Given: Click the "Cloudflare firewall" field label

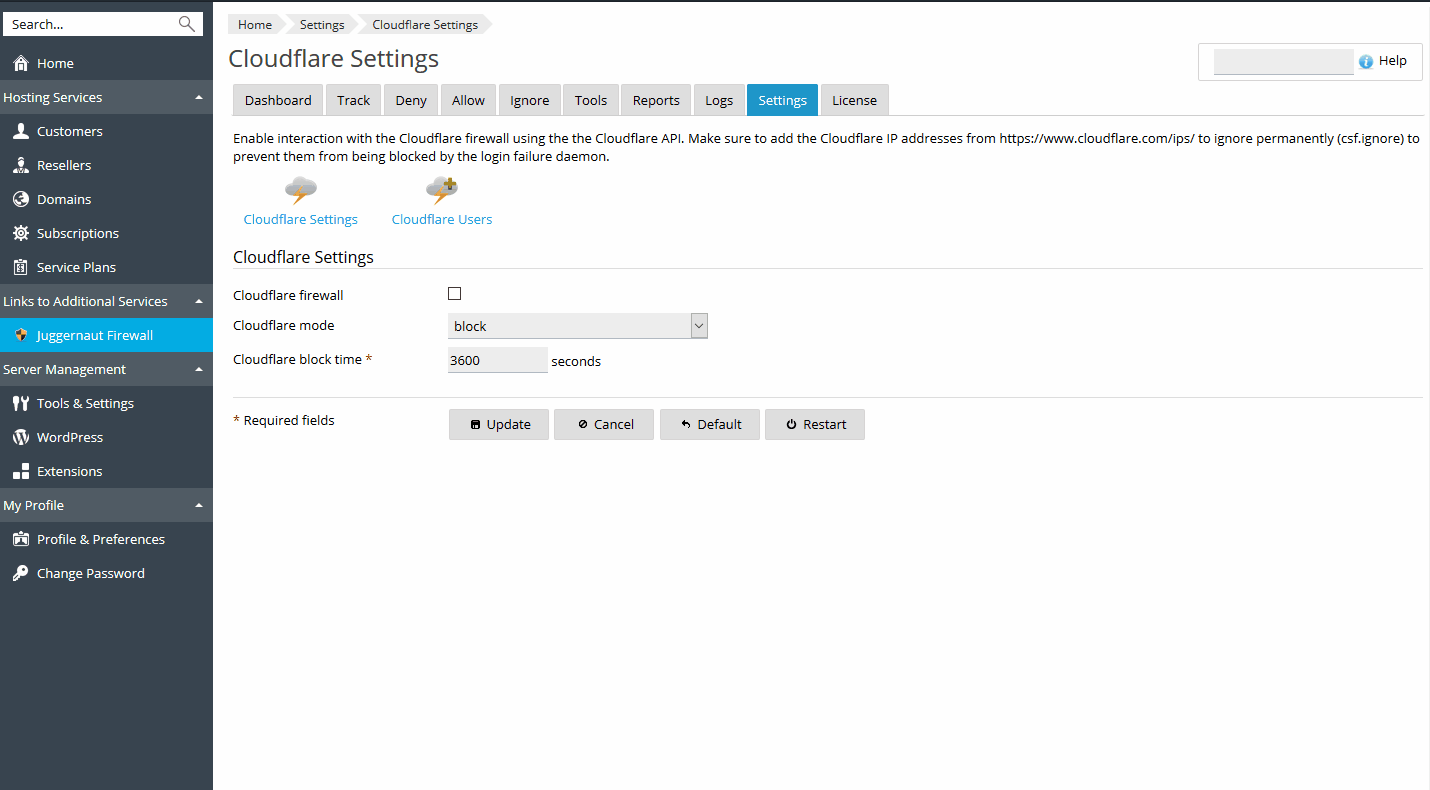Looking at the screenshot, I should [x=288, y=295].
